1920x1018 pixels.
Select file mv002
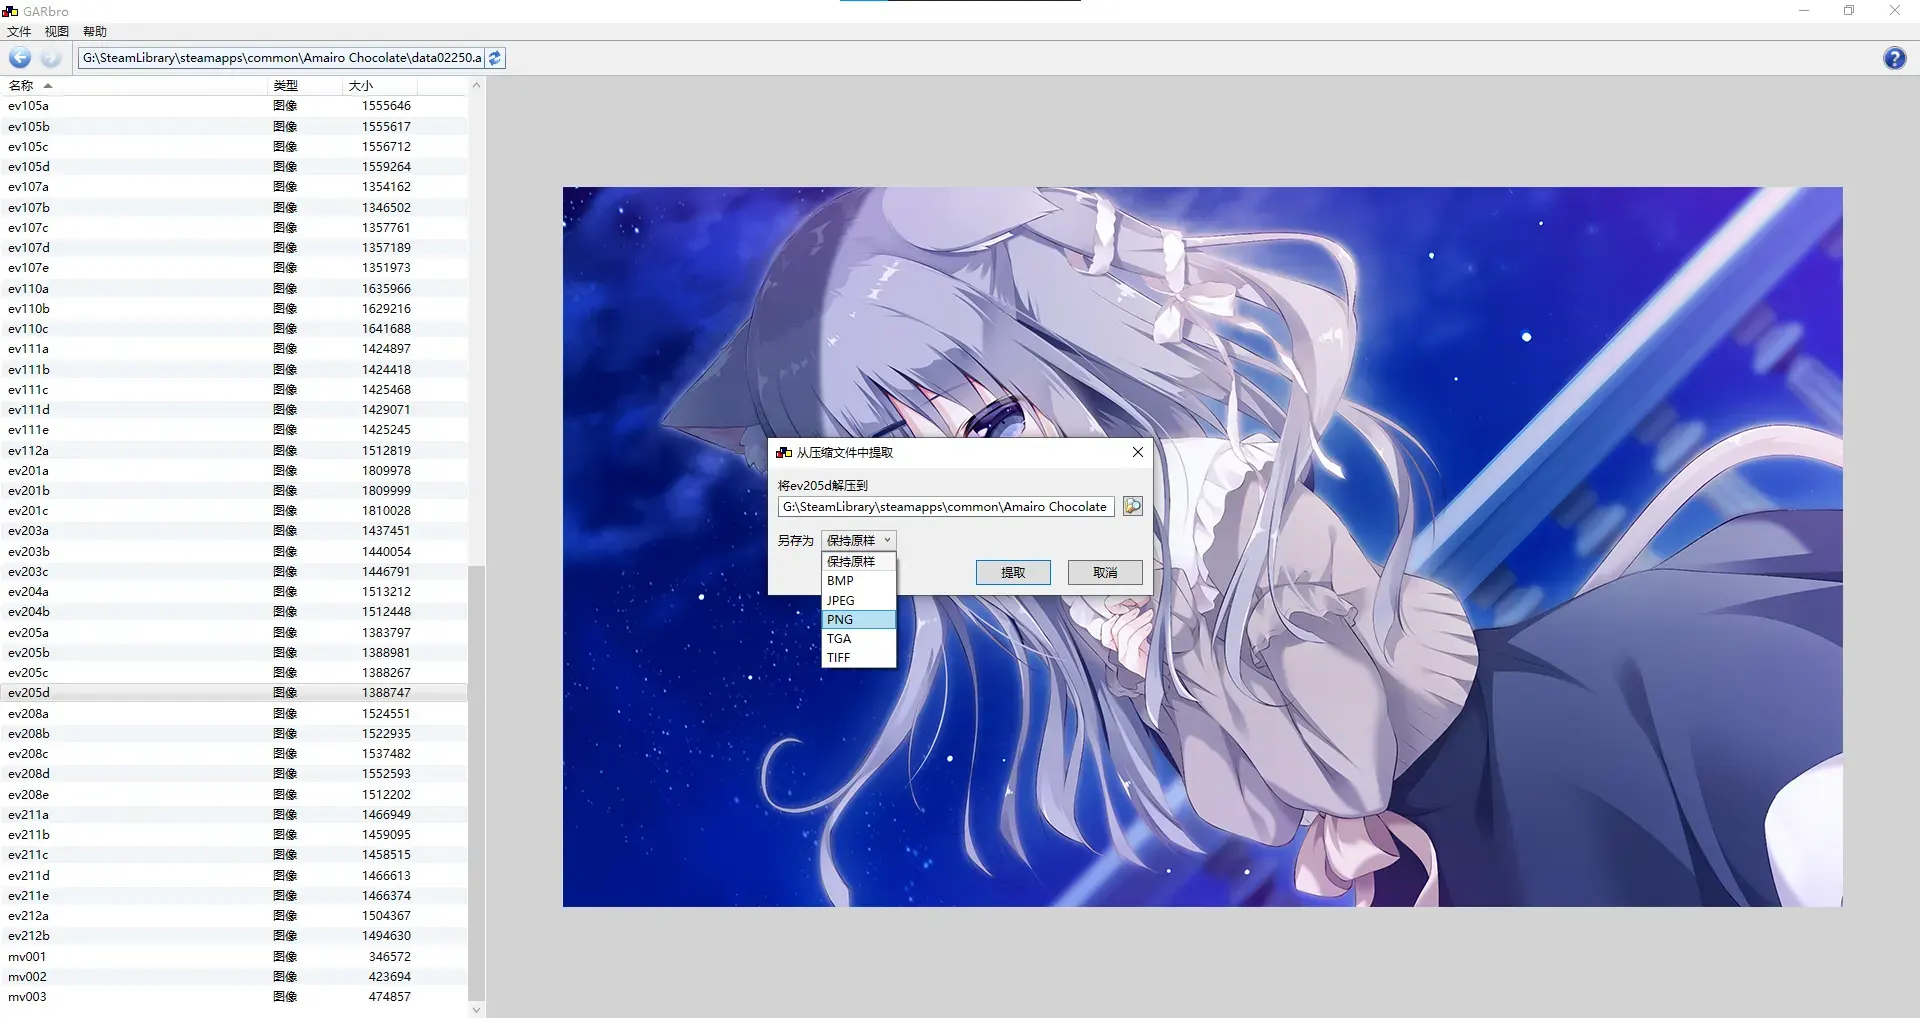234,976
